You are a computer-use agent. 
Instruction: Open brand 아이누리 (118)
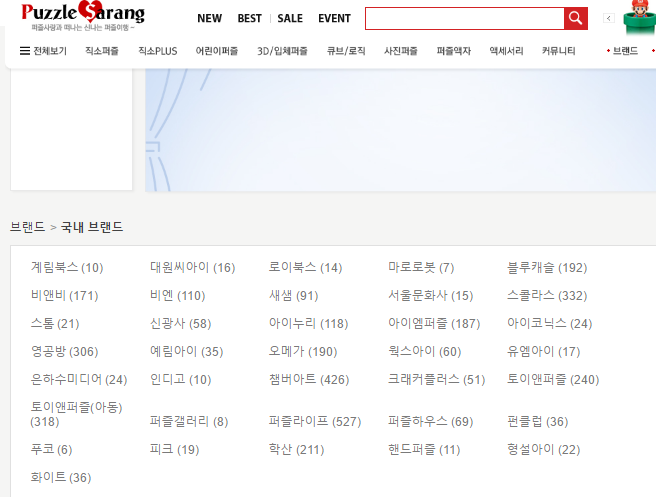[x=308, y=323]
